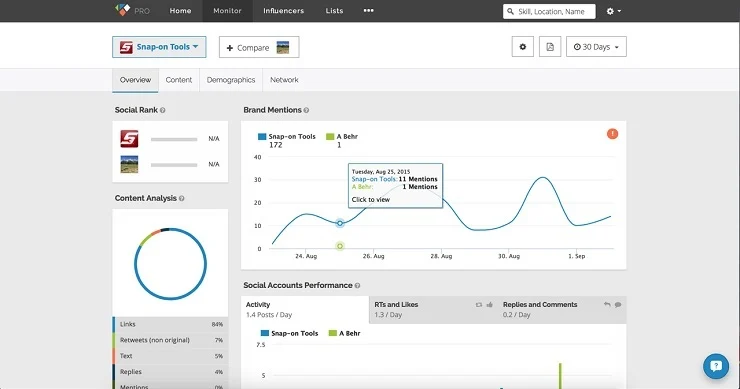Click the Snap-on logo in Social Rank
This screenshot has height=389, width=740.
click(129, 139)
